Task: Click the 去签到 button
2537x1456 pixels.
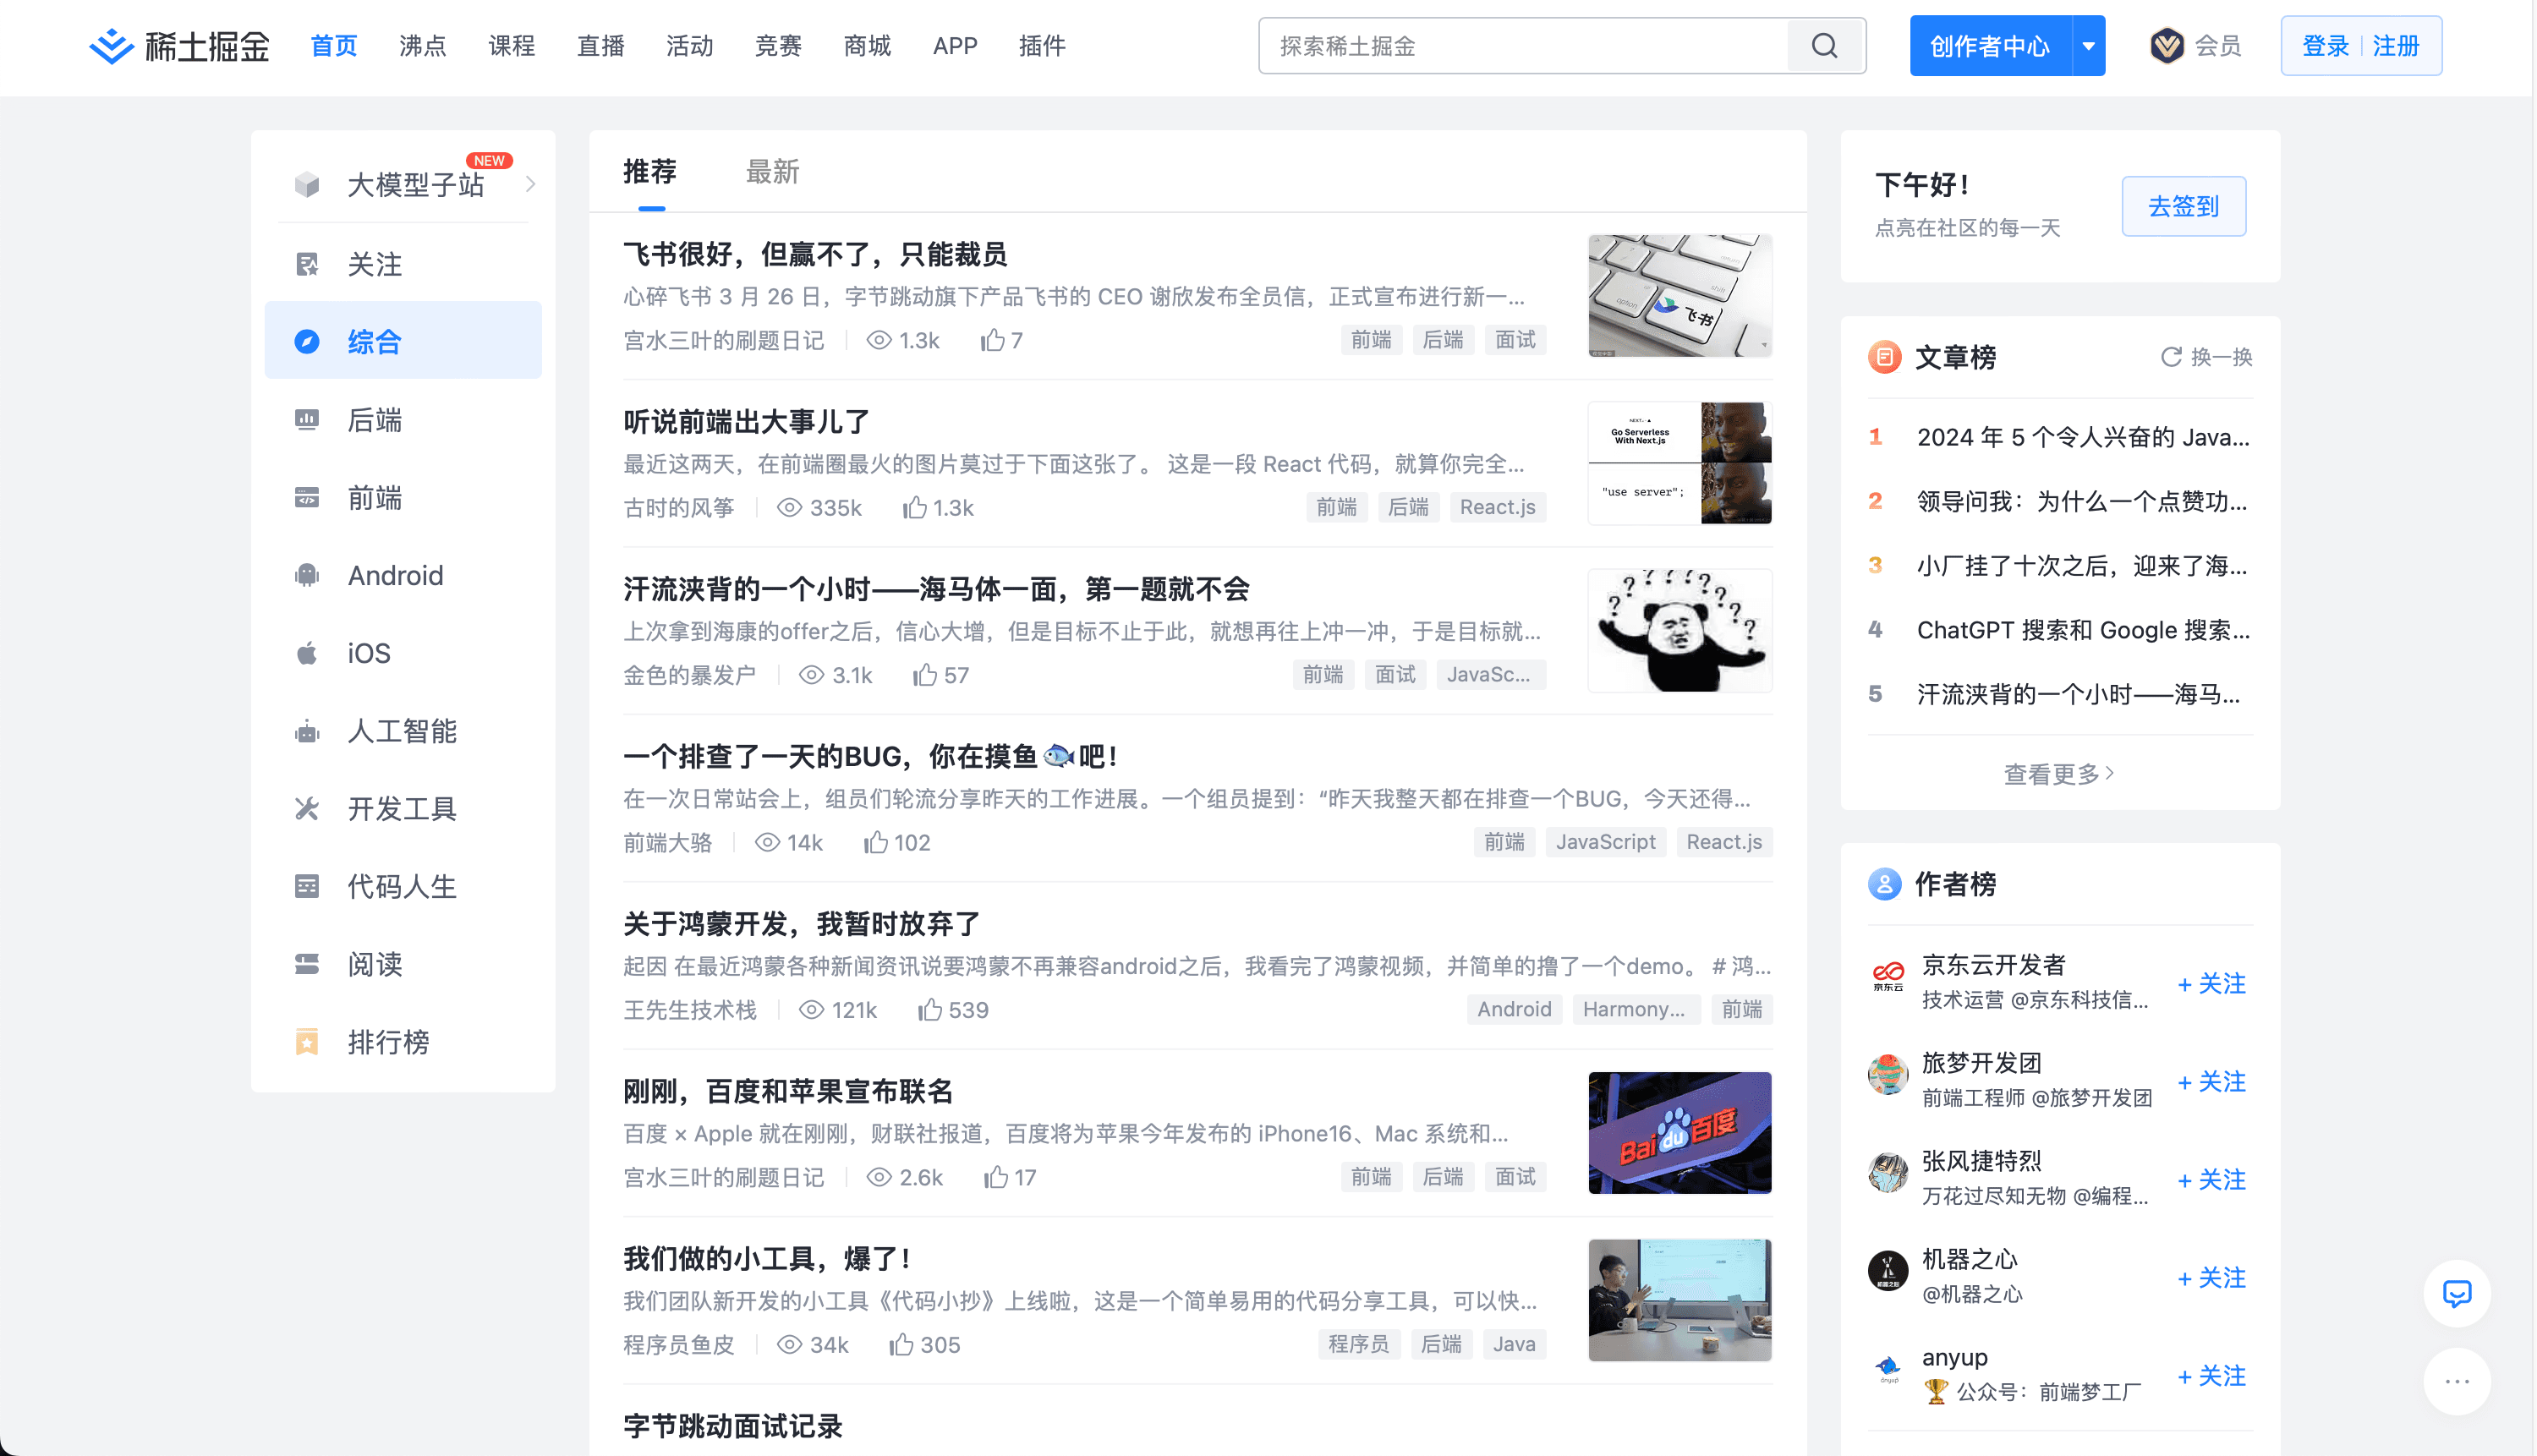Action: (x=2184, y=206)
